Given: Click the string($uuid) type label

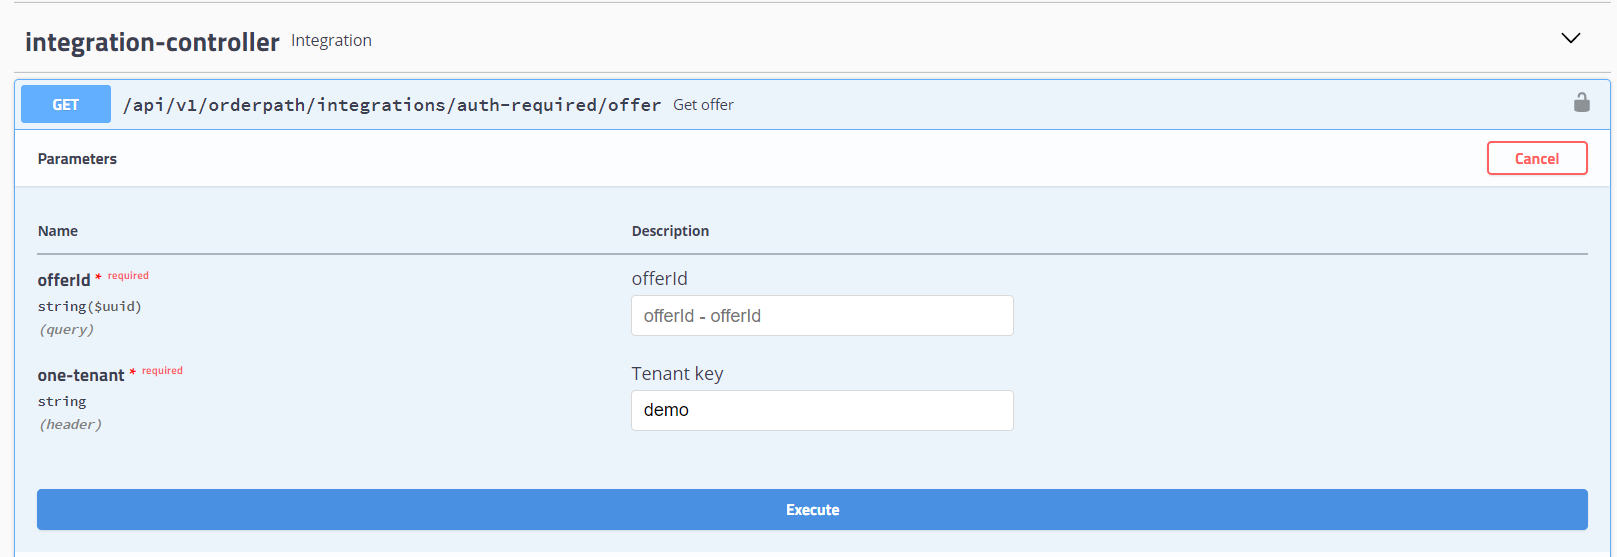Looking at the screenshot, I should (x=90, y=307).
